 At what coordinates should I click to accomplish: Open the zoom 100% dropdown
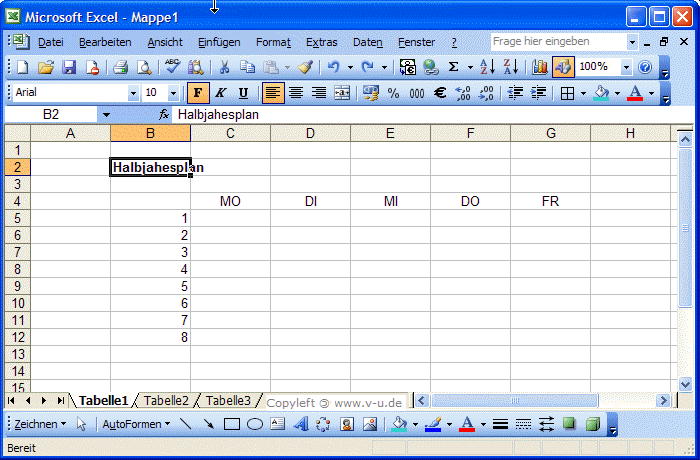coord(626,67)
